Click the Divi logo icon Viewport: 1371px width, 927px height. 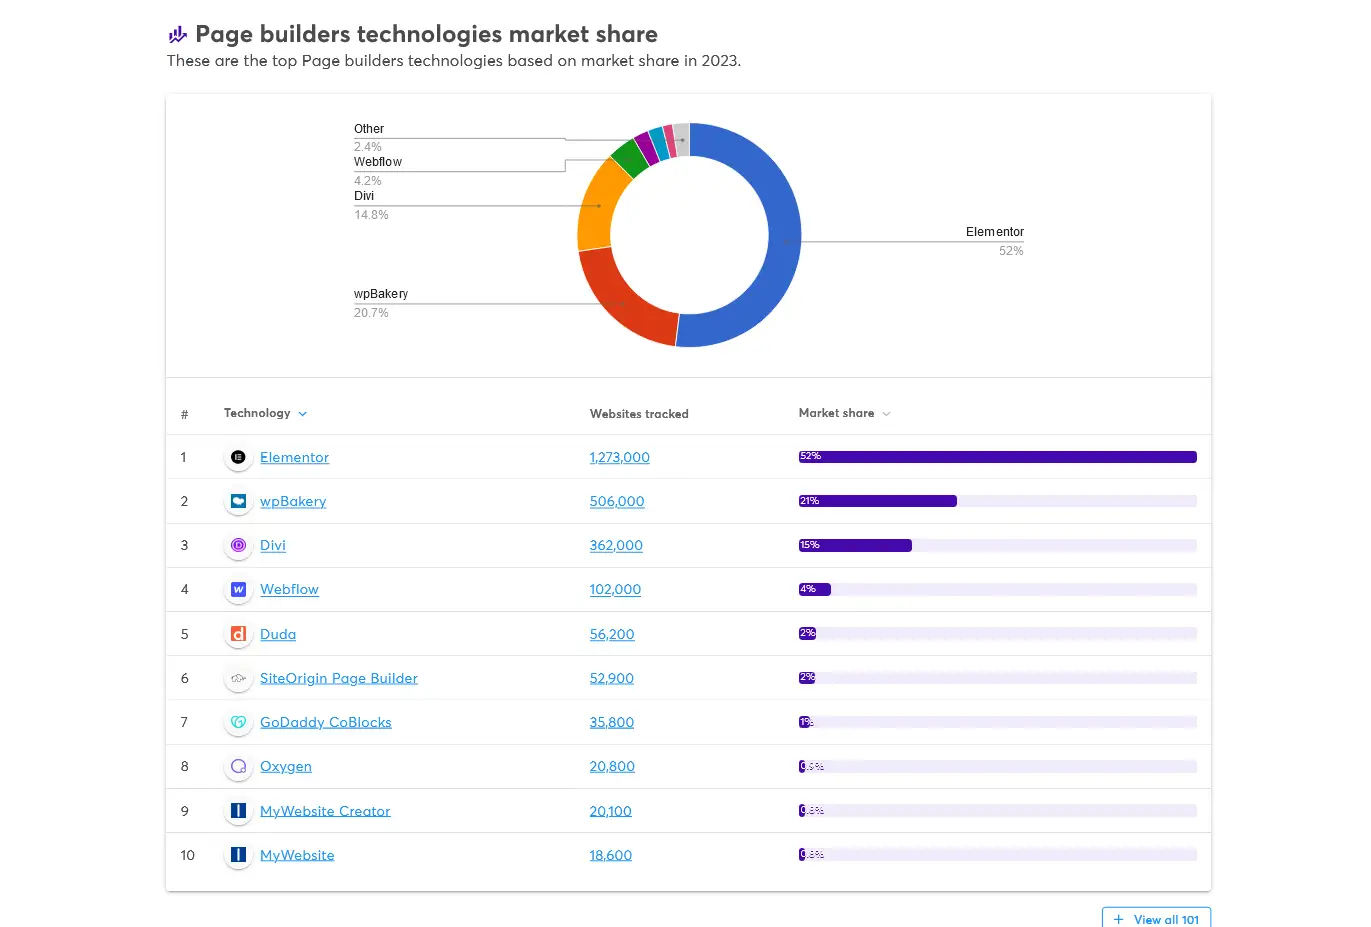[238, 545]
